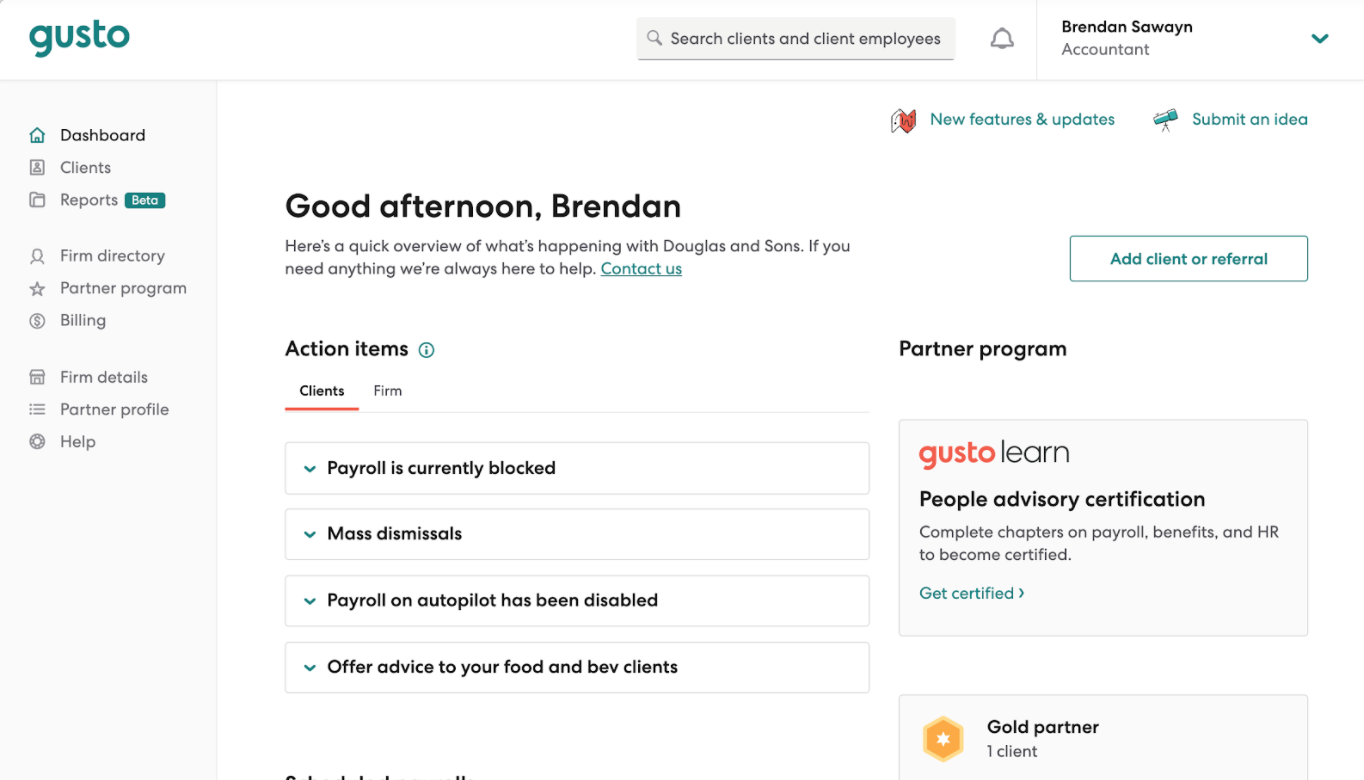Switch to the Firm tab
Viewport: 1364px width, 780px height.
387,391
